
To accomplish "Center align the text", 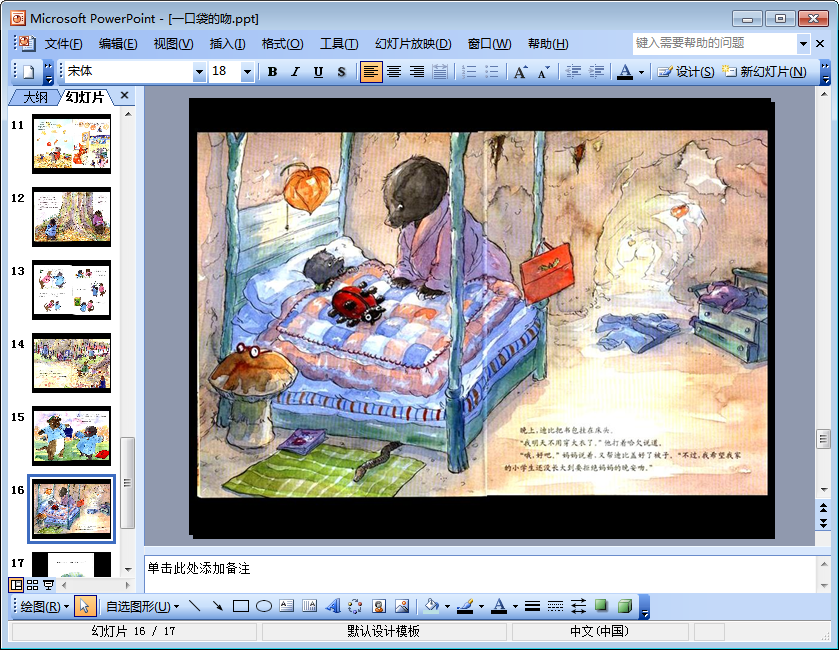I will coord(394,72).
